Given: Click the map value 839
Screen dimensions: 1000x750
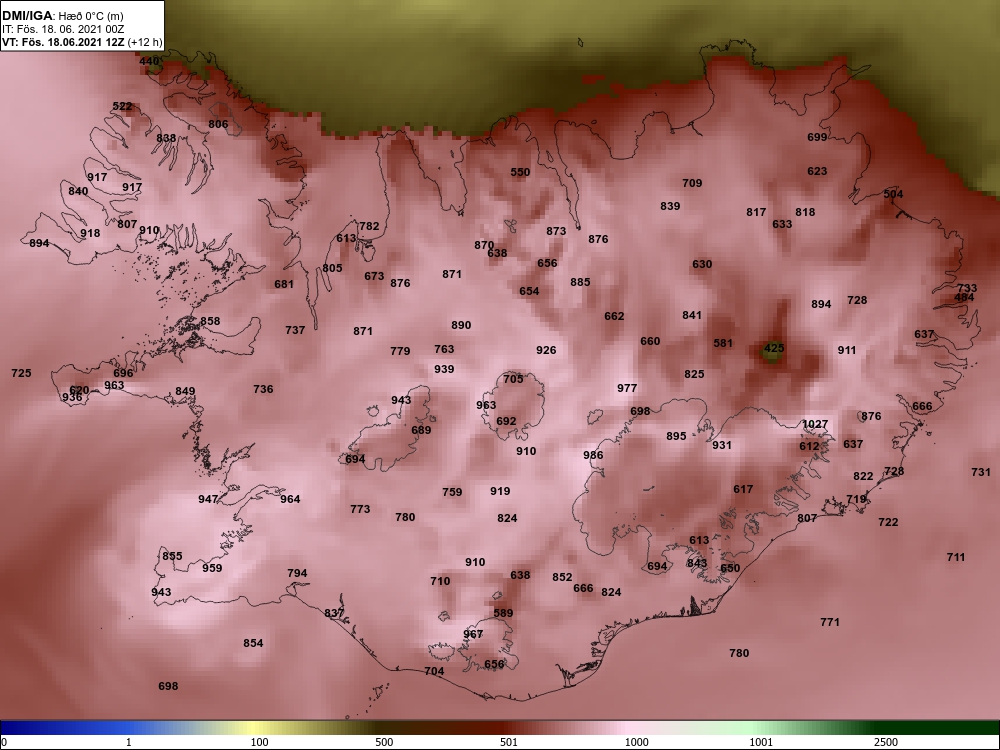Looking at the screenshot, I should [670, 205].
